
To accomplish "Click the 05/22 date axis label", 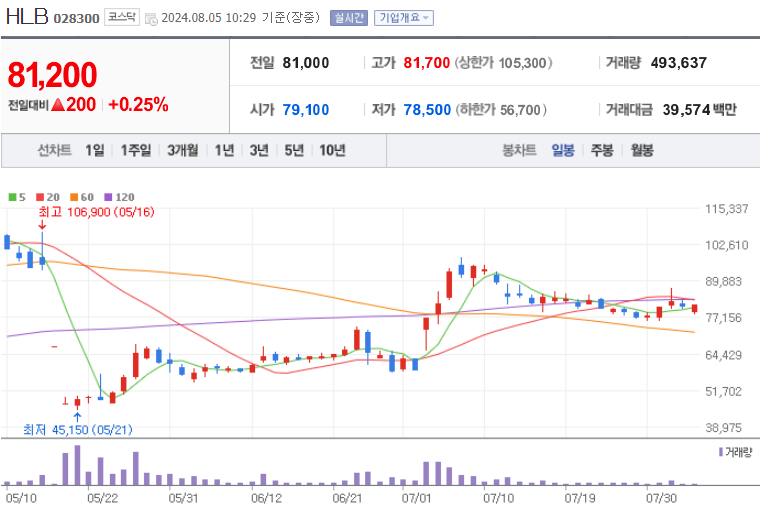I will [102, 498].
